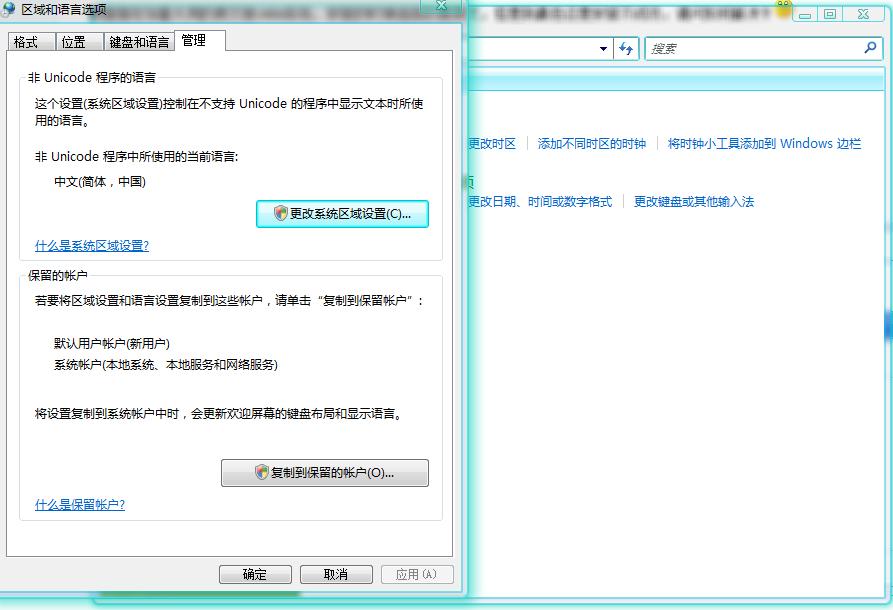Screen dimensions: 893x610
Task: Expand the address bar dropdown arrow
Action: point(603,49)
